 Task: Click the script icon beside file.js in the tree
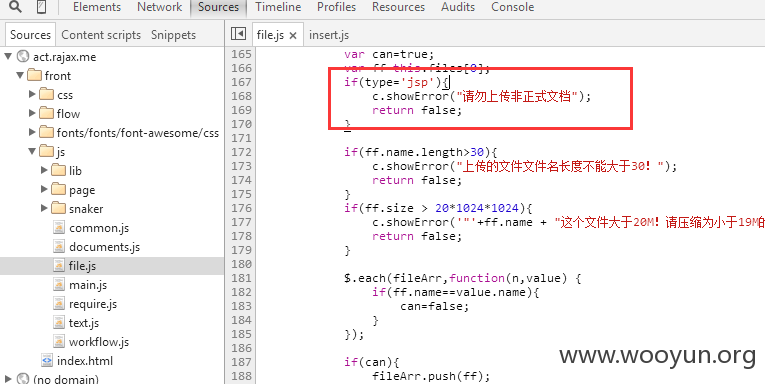point(59,265)
